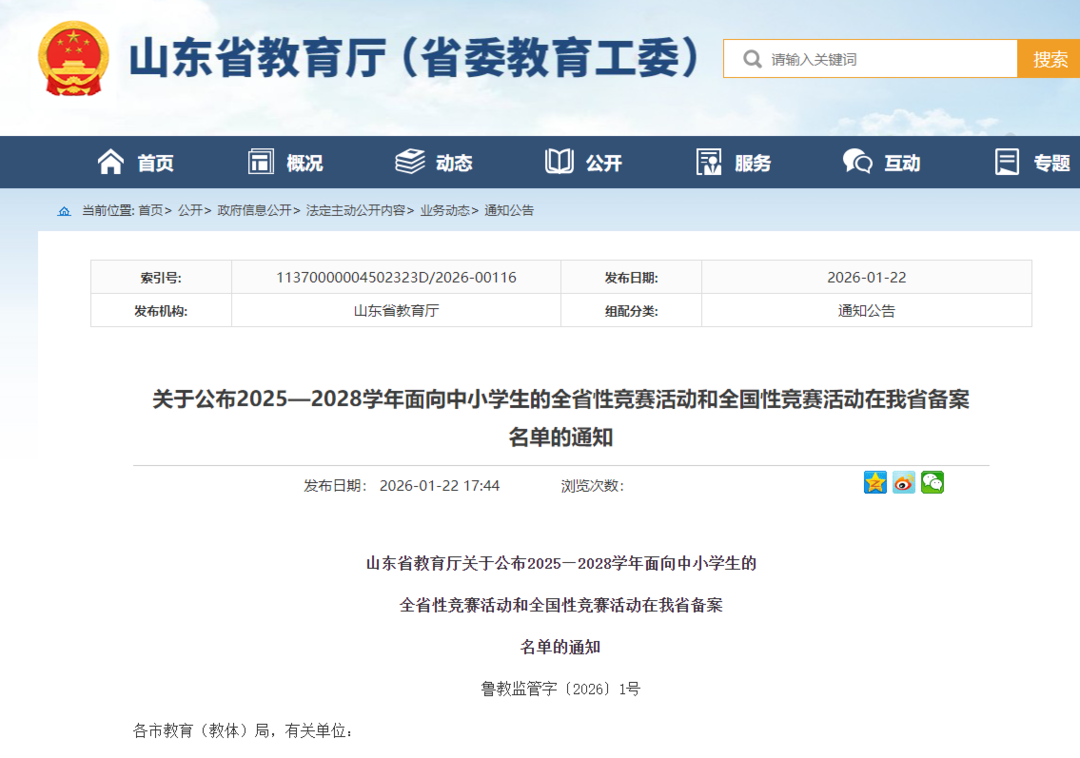
Task: Go to 政府信息公开 breadcrumb link
Action: click(x=254, y=211)
